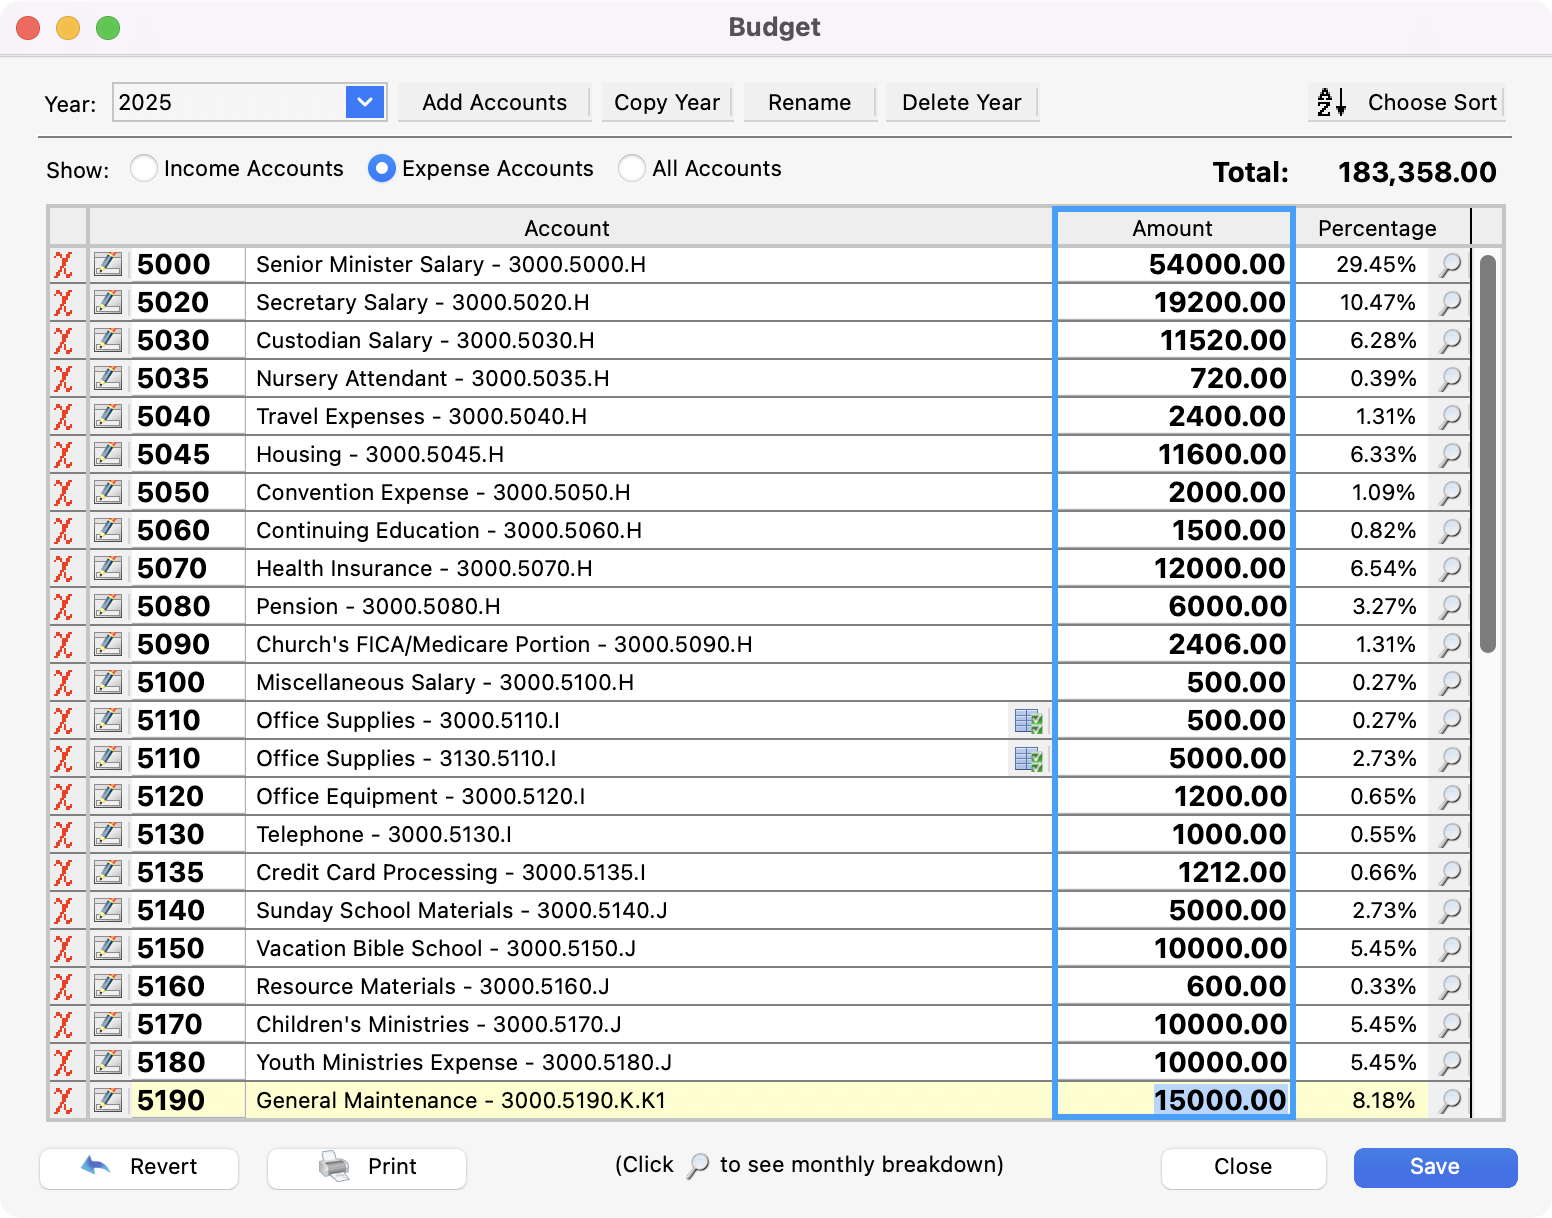Viewport: 1552px width, 1218px height.
Task: Open the Year dropdown arrow
Action: (x=365, y=102)
